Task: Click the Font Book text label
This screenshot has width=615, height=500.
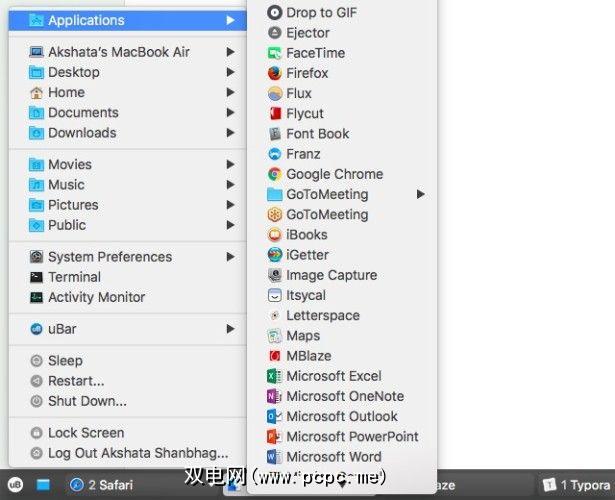Action: (x=318, y=134)
